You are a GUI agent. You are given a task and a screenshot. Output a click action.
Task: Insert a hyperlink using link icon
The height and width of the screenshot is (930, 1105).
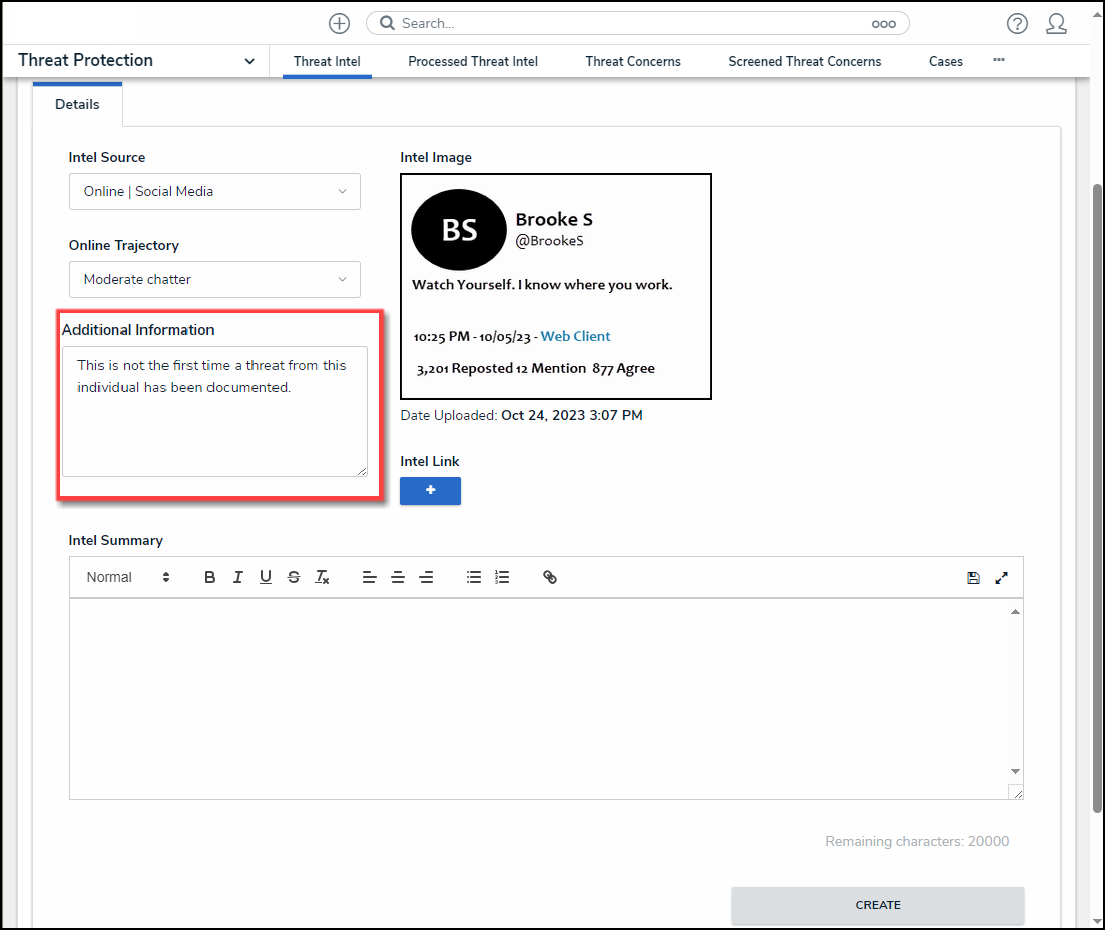[x=550, y=577]
